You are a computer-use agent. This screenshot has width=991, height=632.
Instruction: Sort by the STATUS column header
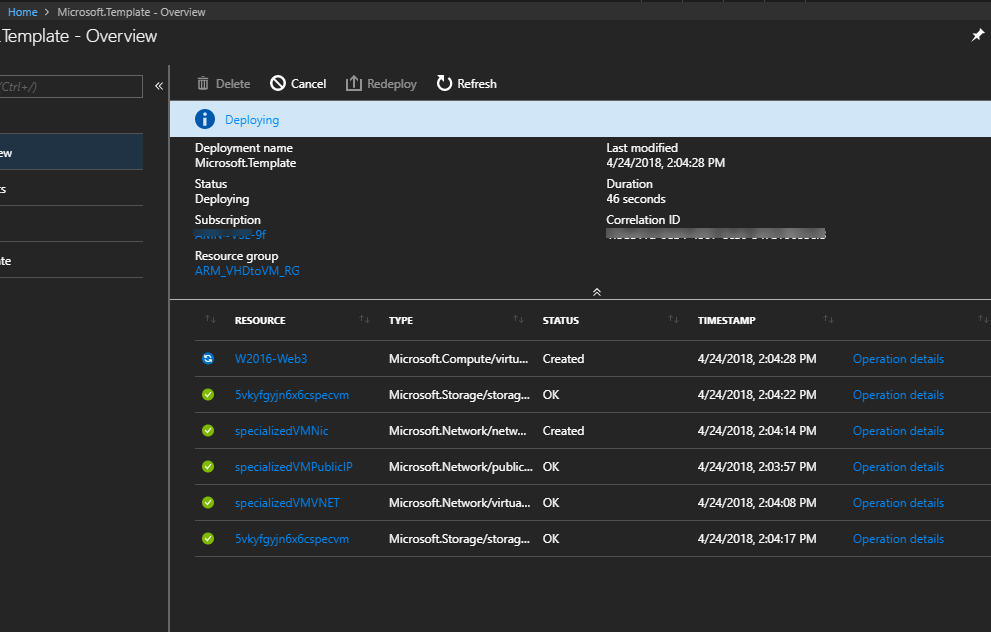click(561, 320)
